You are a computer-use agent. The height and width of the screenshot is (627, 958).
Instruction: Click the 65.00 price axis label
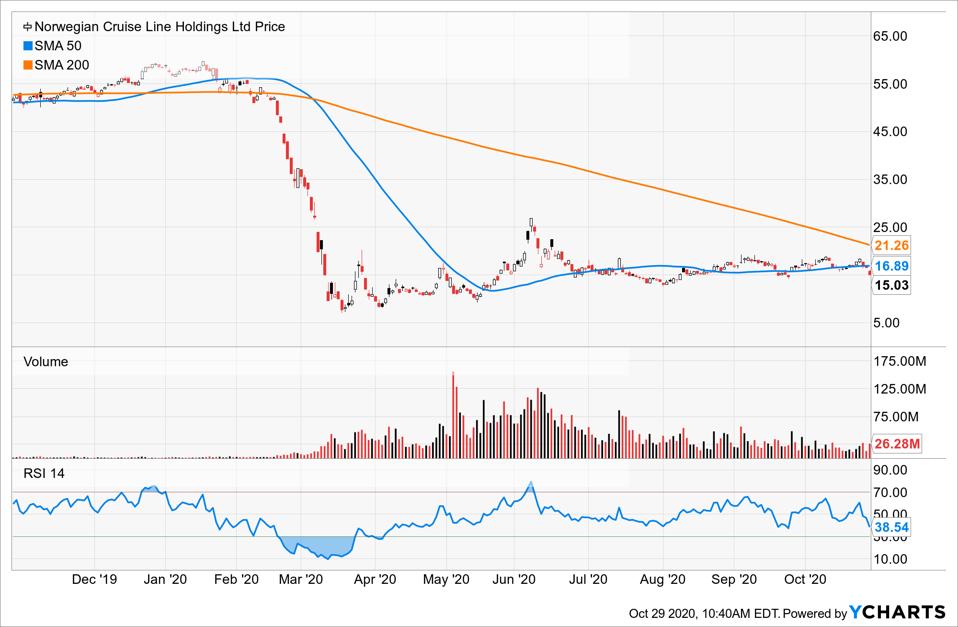point(890,36)
